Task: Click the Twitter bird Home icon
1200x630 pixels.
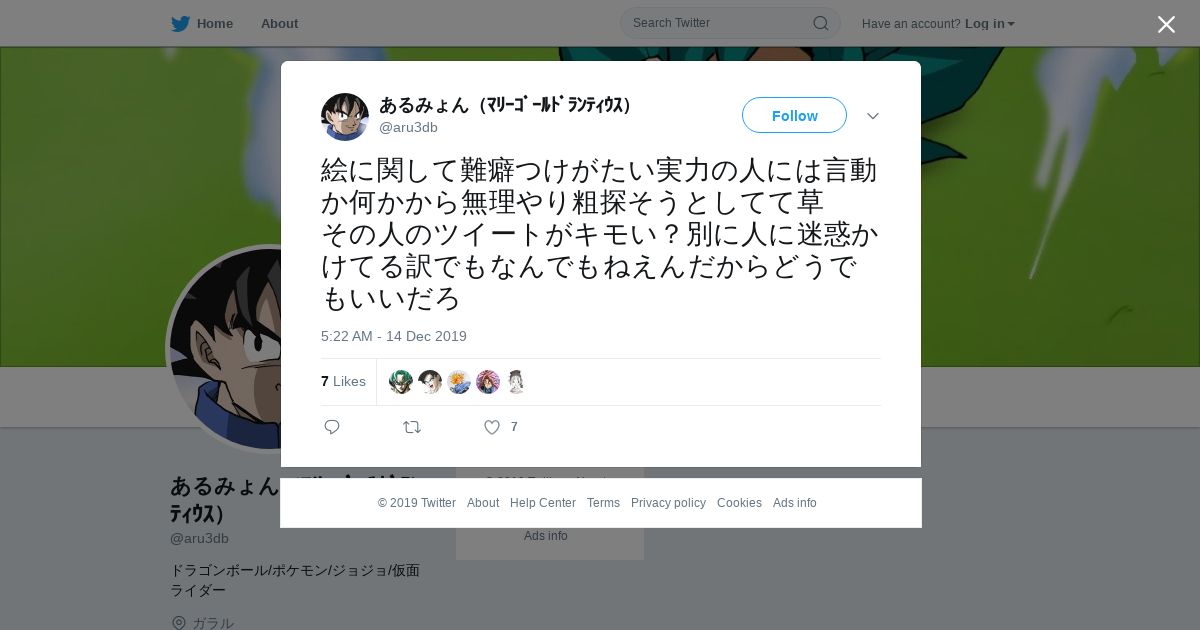Action: point(180,23)
